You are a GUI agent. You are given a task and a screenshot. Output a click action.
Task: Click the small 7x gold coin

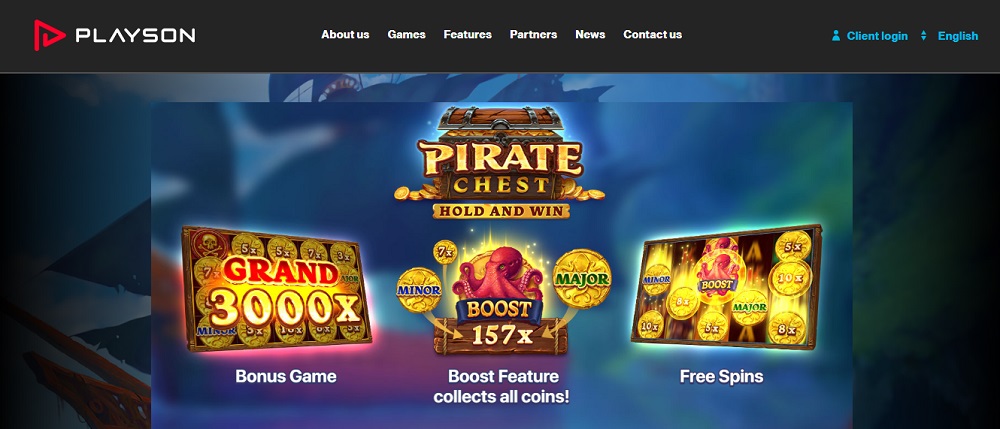tap(445, 252)
